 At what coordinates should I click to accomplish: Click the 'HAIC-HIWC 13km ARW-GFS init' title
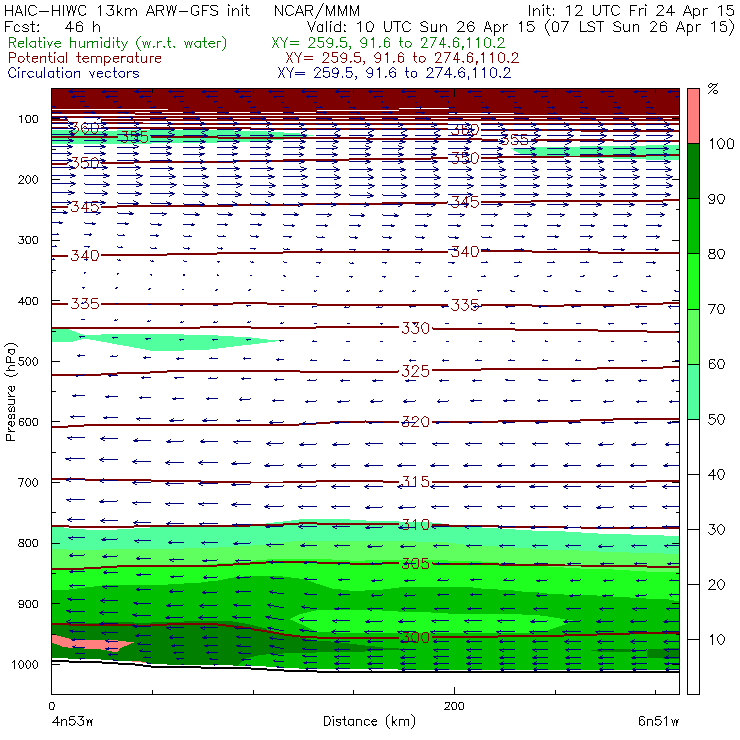[127, 11]
